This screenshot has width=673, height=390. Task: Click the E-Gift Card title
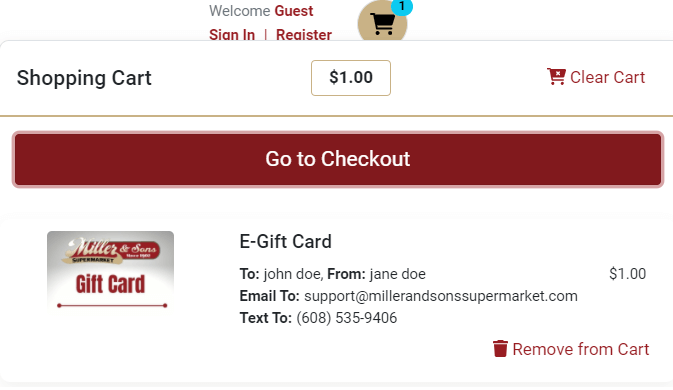pos(285,242)
